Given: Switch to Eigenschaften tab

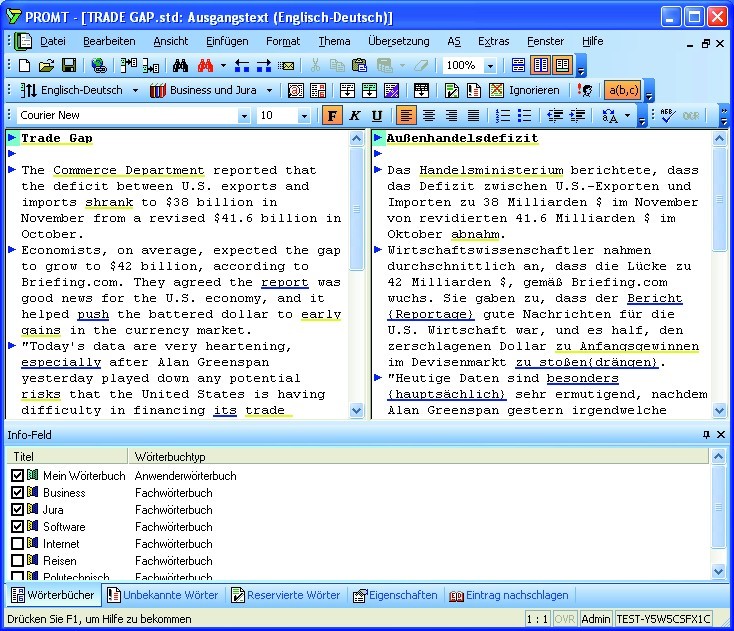Looking at the screenshot, I should (x=395, y=595).
